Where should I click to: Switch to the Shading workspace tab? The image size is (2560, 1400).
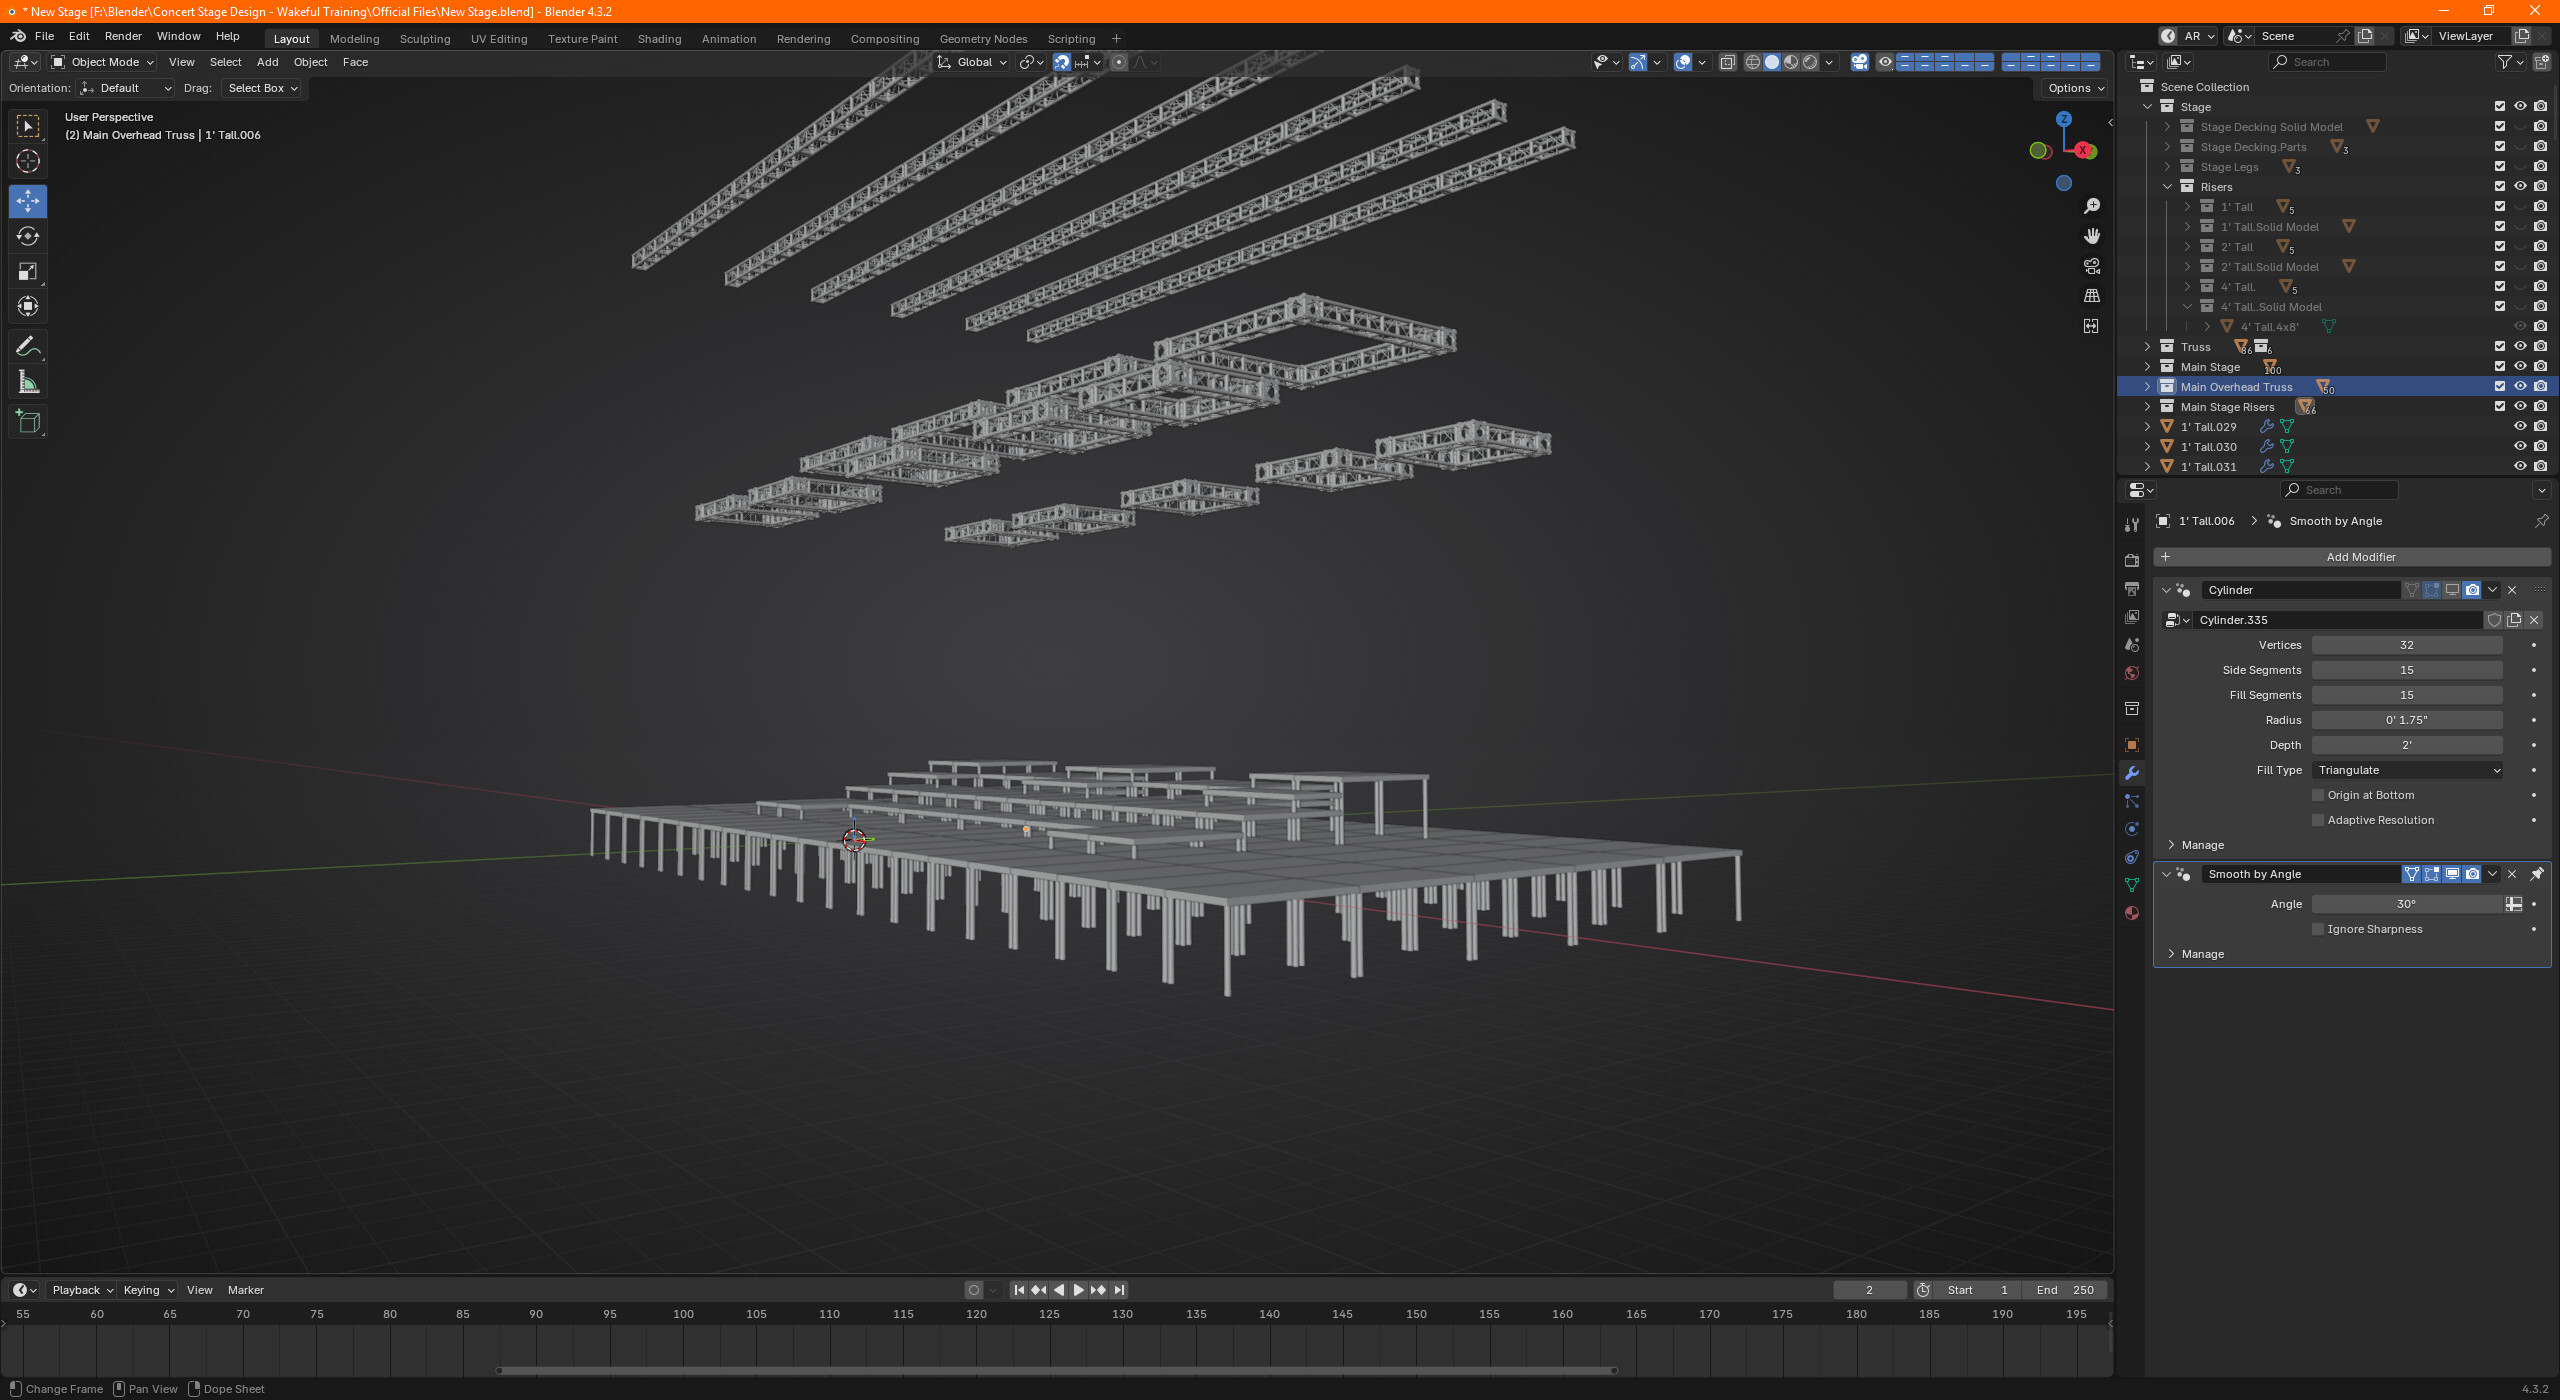(659, 38)
